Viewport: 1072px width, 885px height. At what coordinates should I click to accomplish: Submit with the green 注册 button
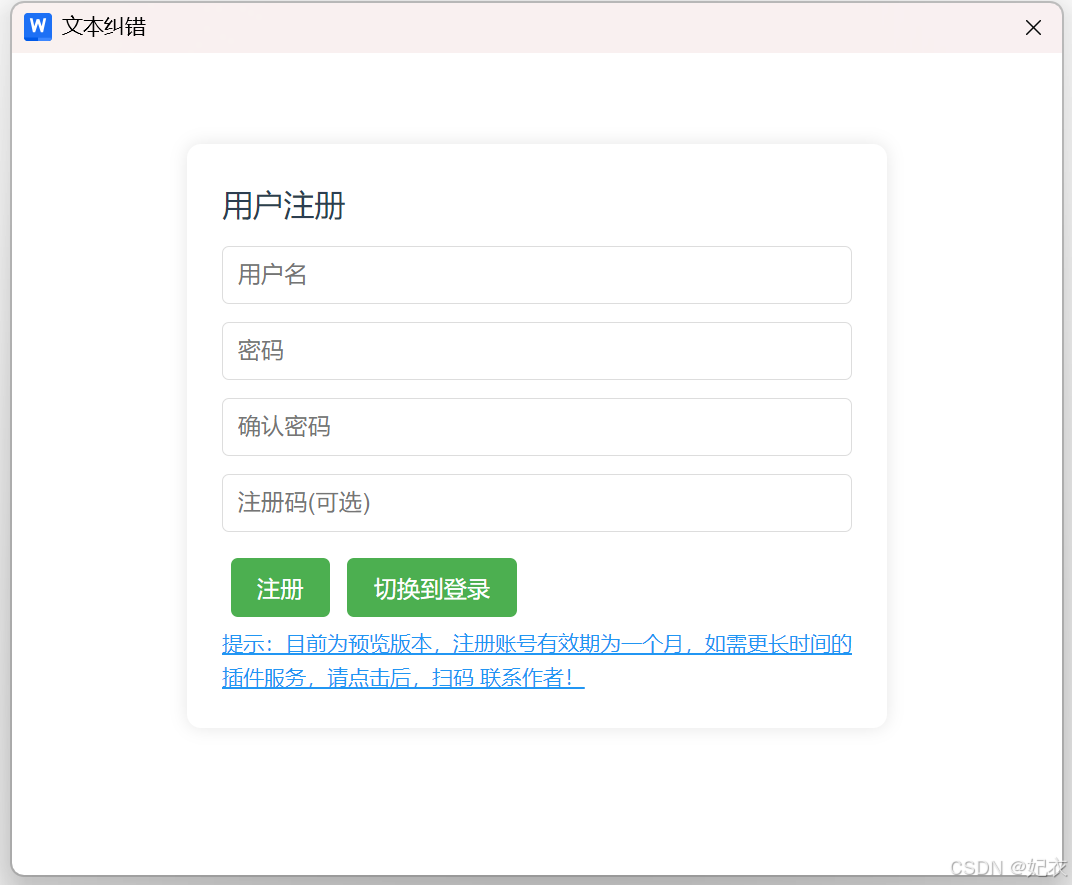(280, 587)
